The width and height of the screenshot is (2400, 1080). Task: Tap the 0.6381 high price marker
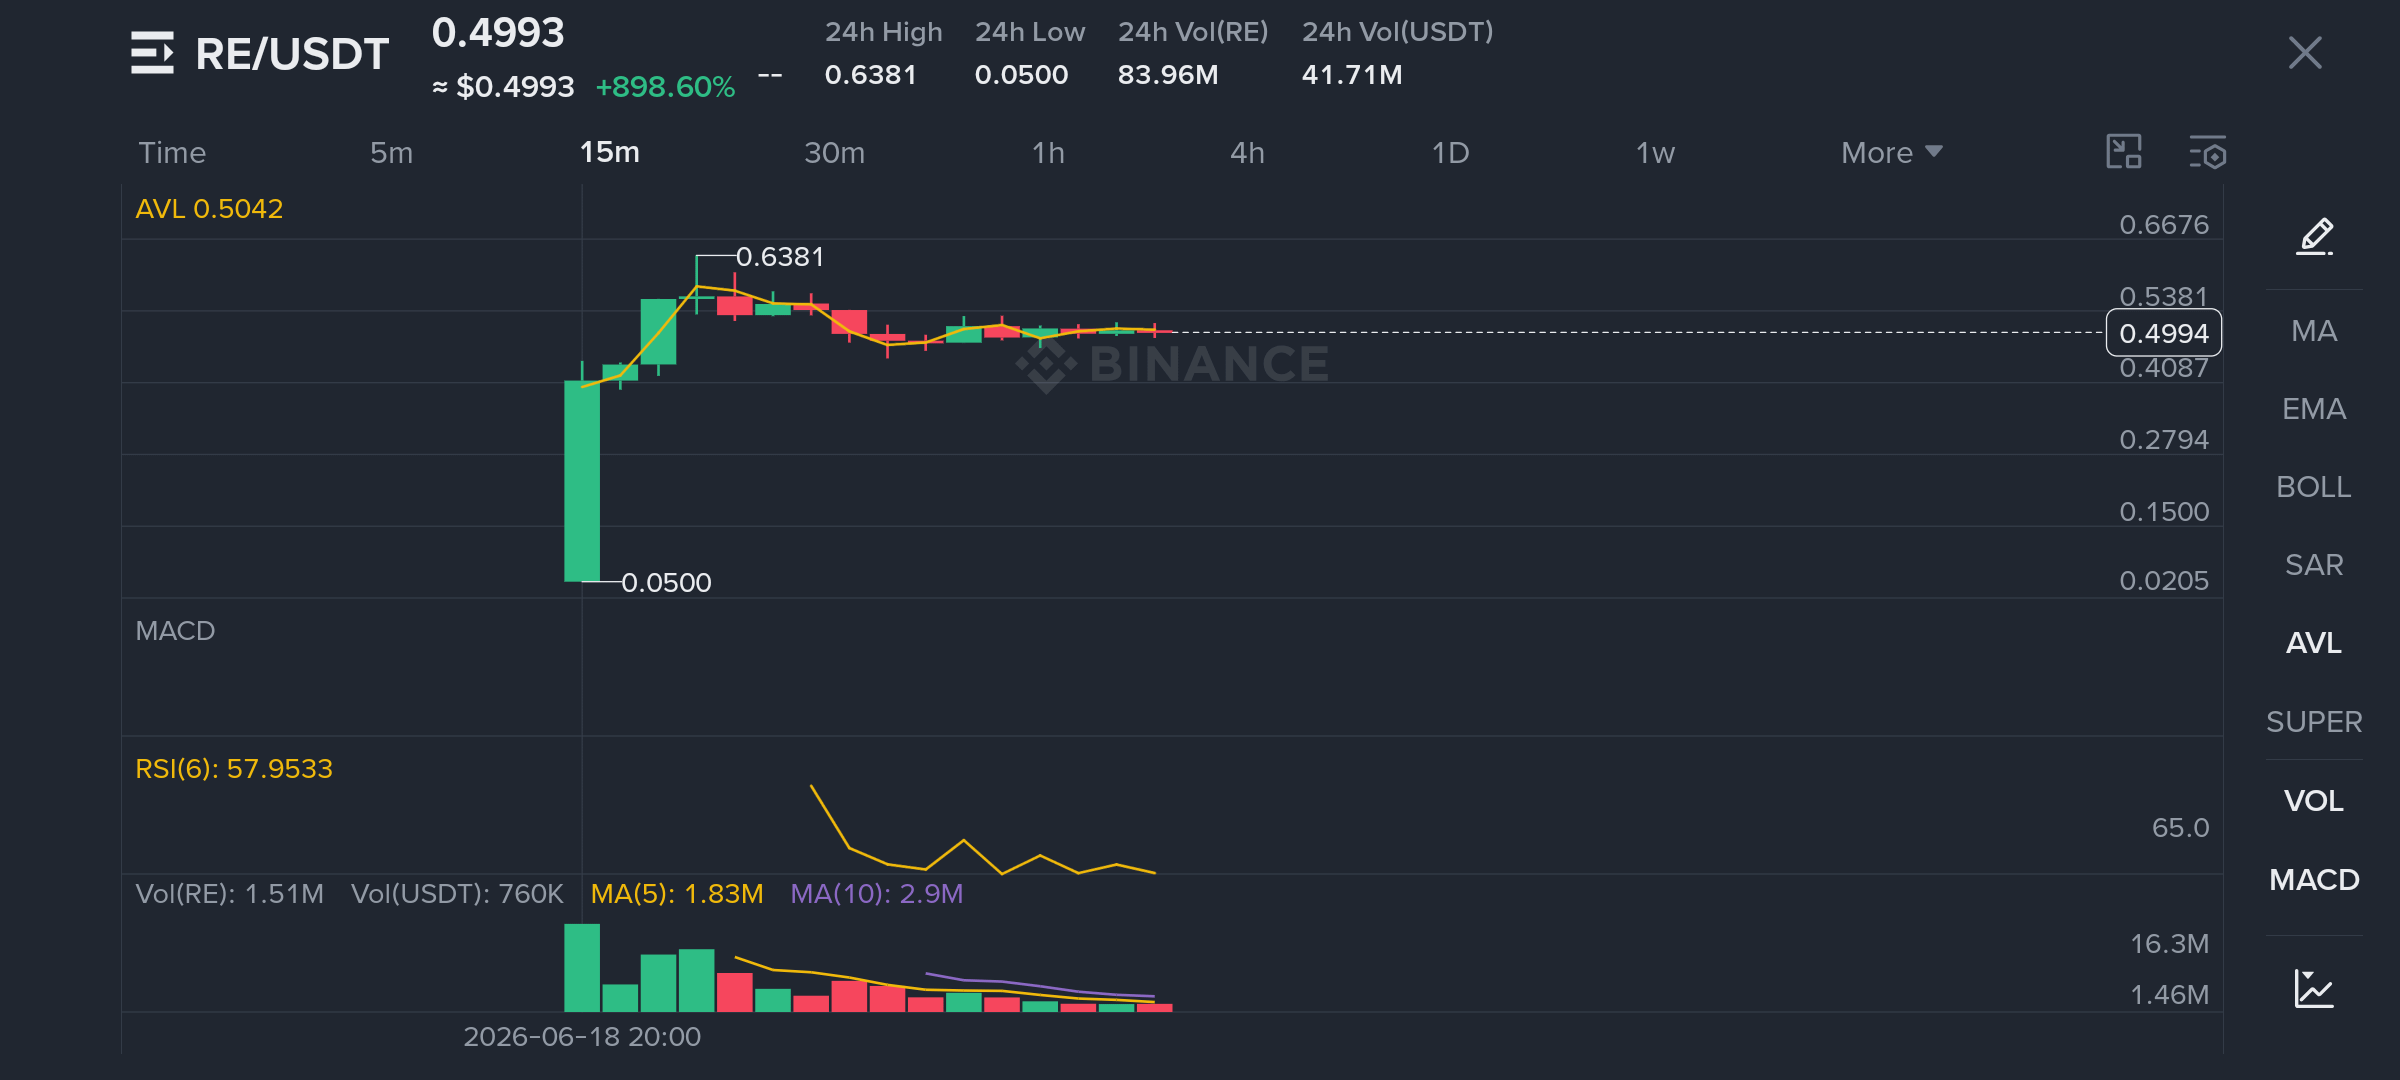[x=780, y=257]
